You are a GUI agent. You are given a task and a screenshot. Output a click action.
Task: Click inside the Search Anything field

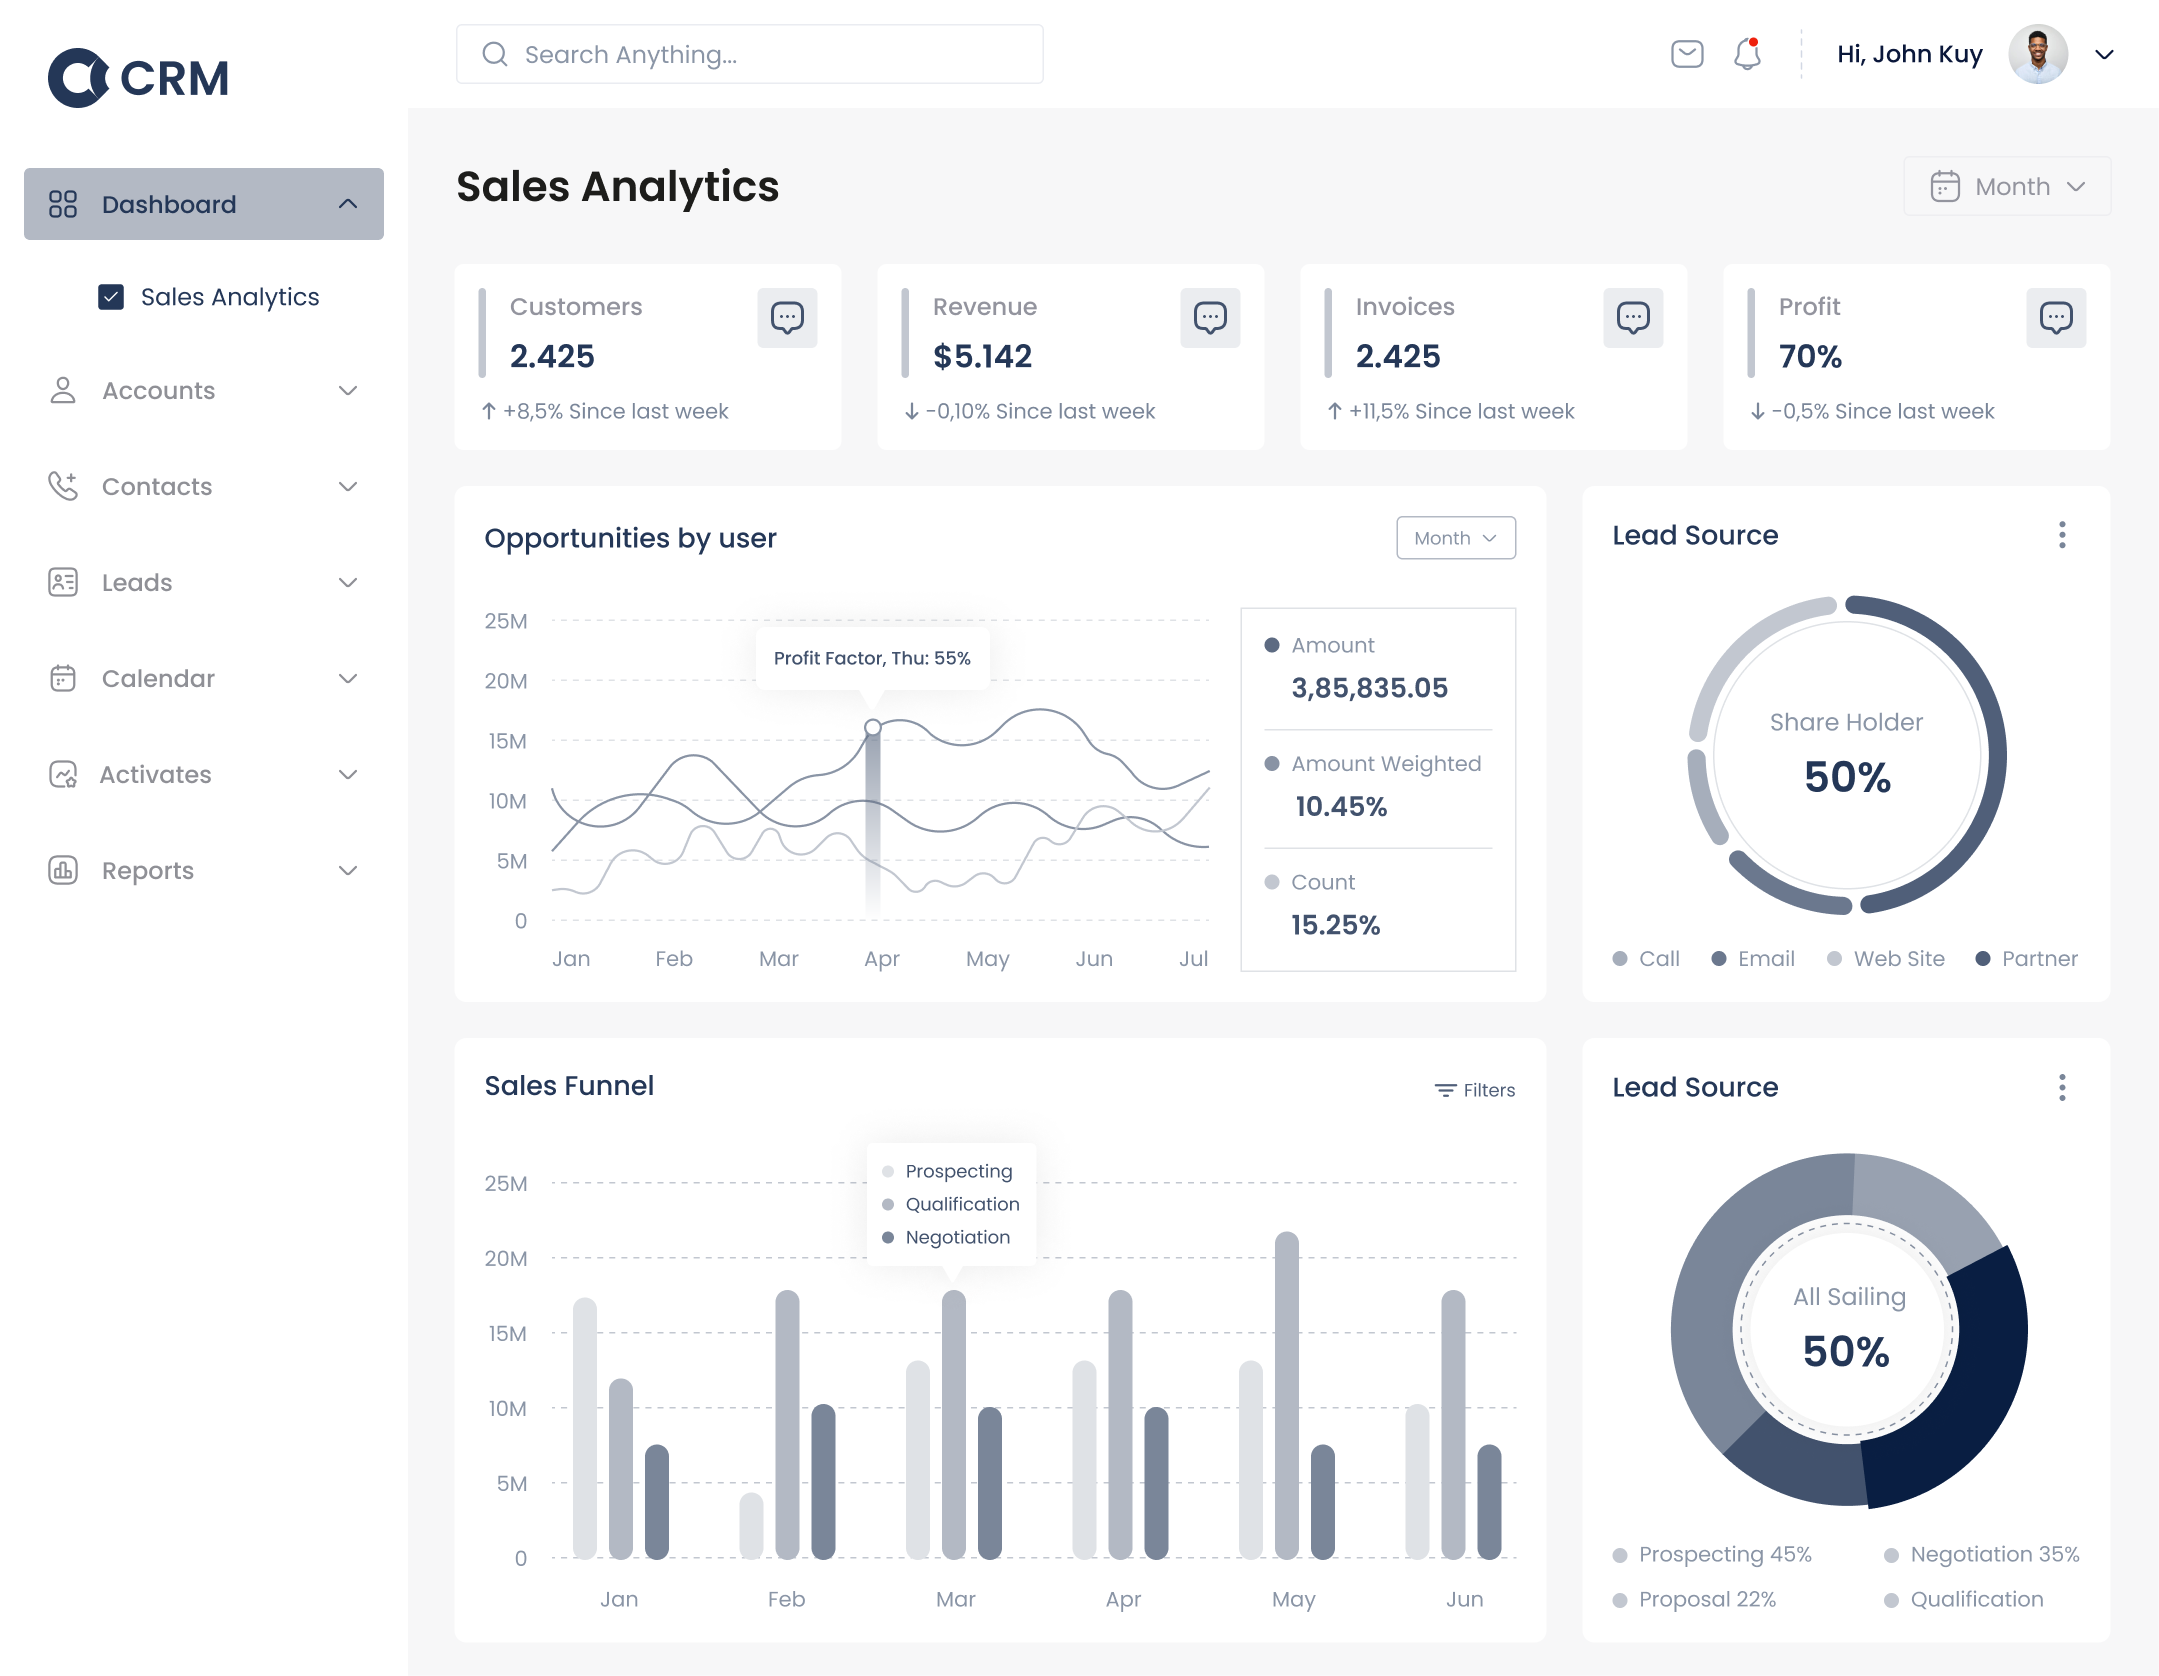tap(748, 54)
